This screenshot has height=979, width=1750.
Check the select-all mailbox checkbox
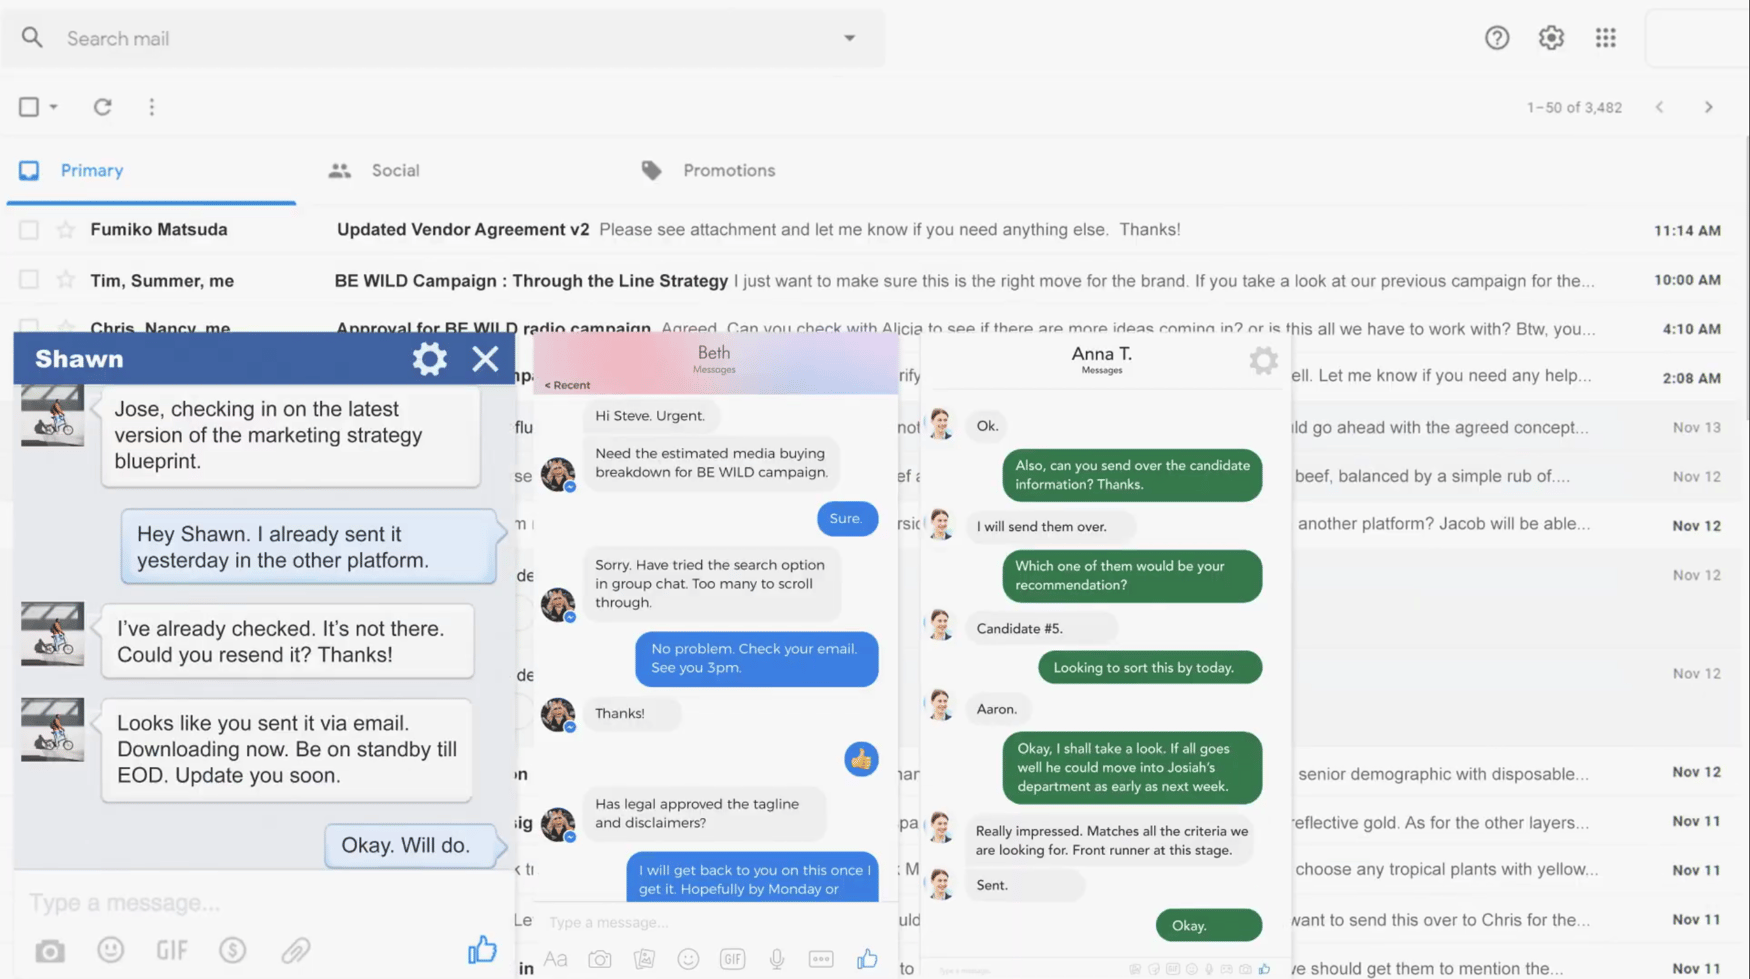[27, 106]
